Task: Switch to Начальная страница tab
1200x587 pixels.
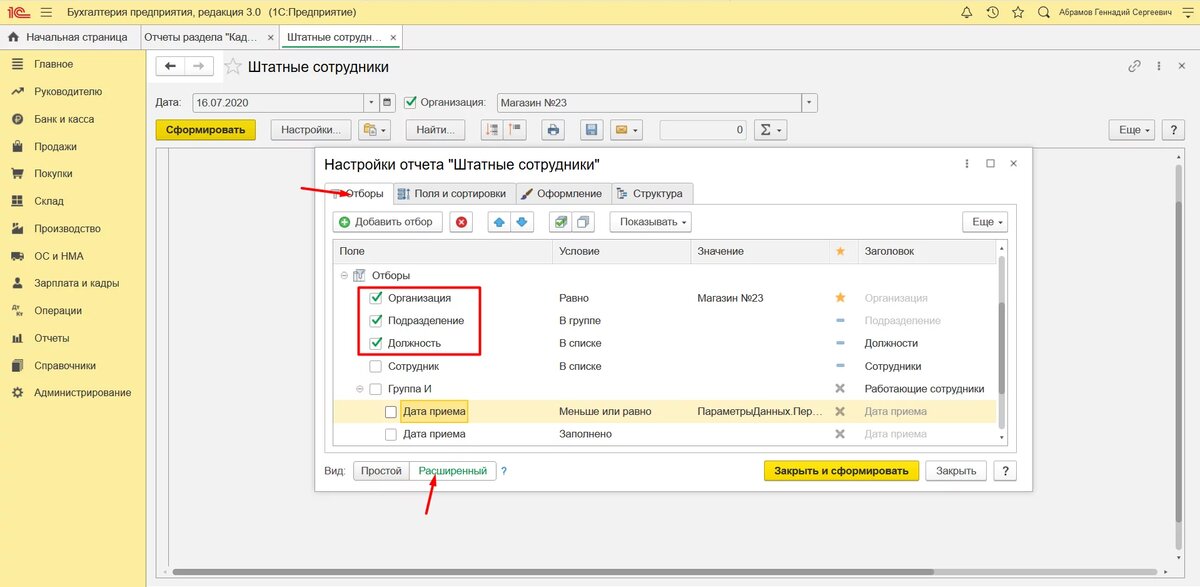Action: point(68,37)
